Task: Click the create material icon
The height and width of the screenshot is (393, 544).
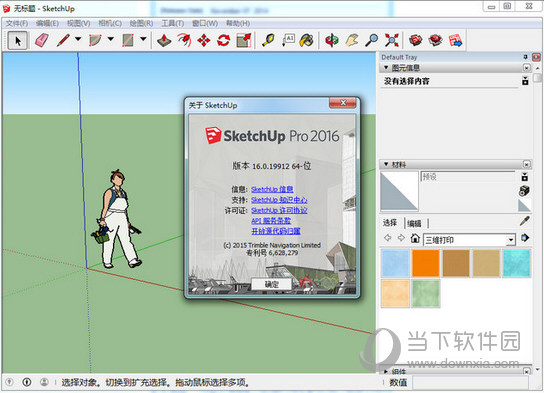Action: point(524,190)
